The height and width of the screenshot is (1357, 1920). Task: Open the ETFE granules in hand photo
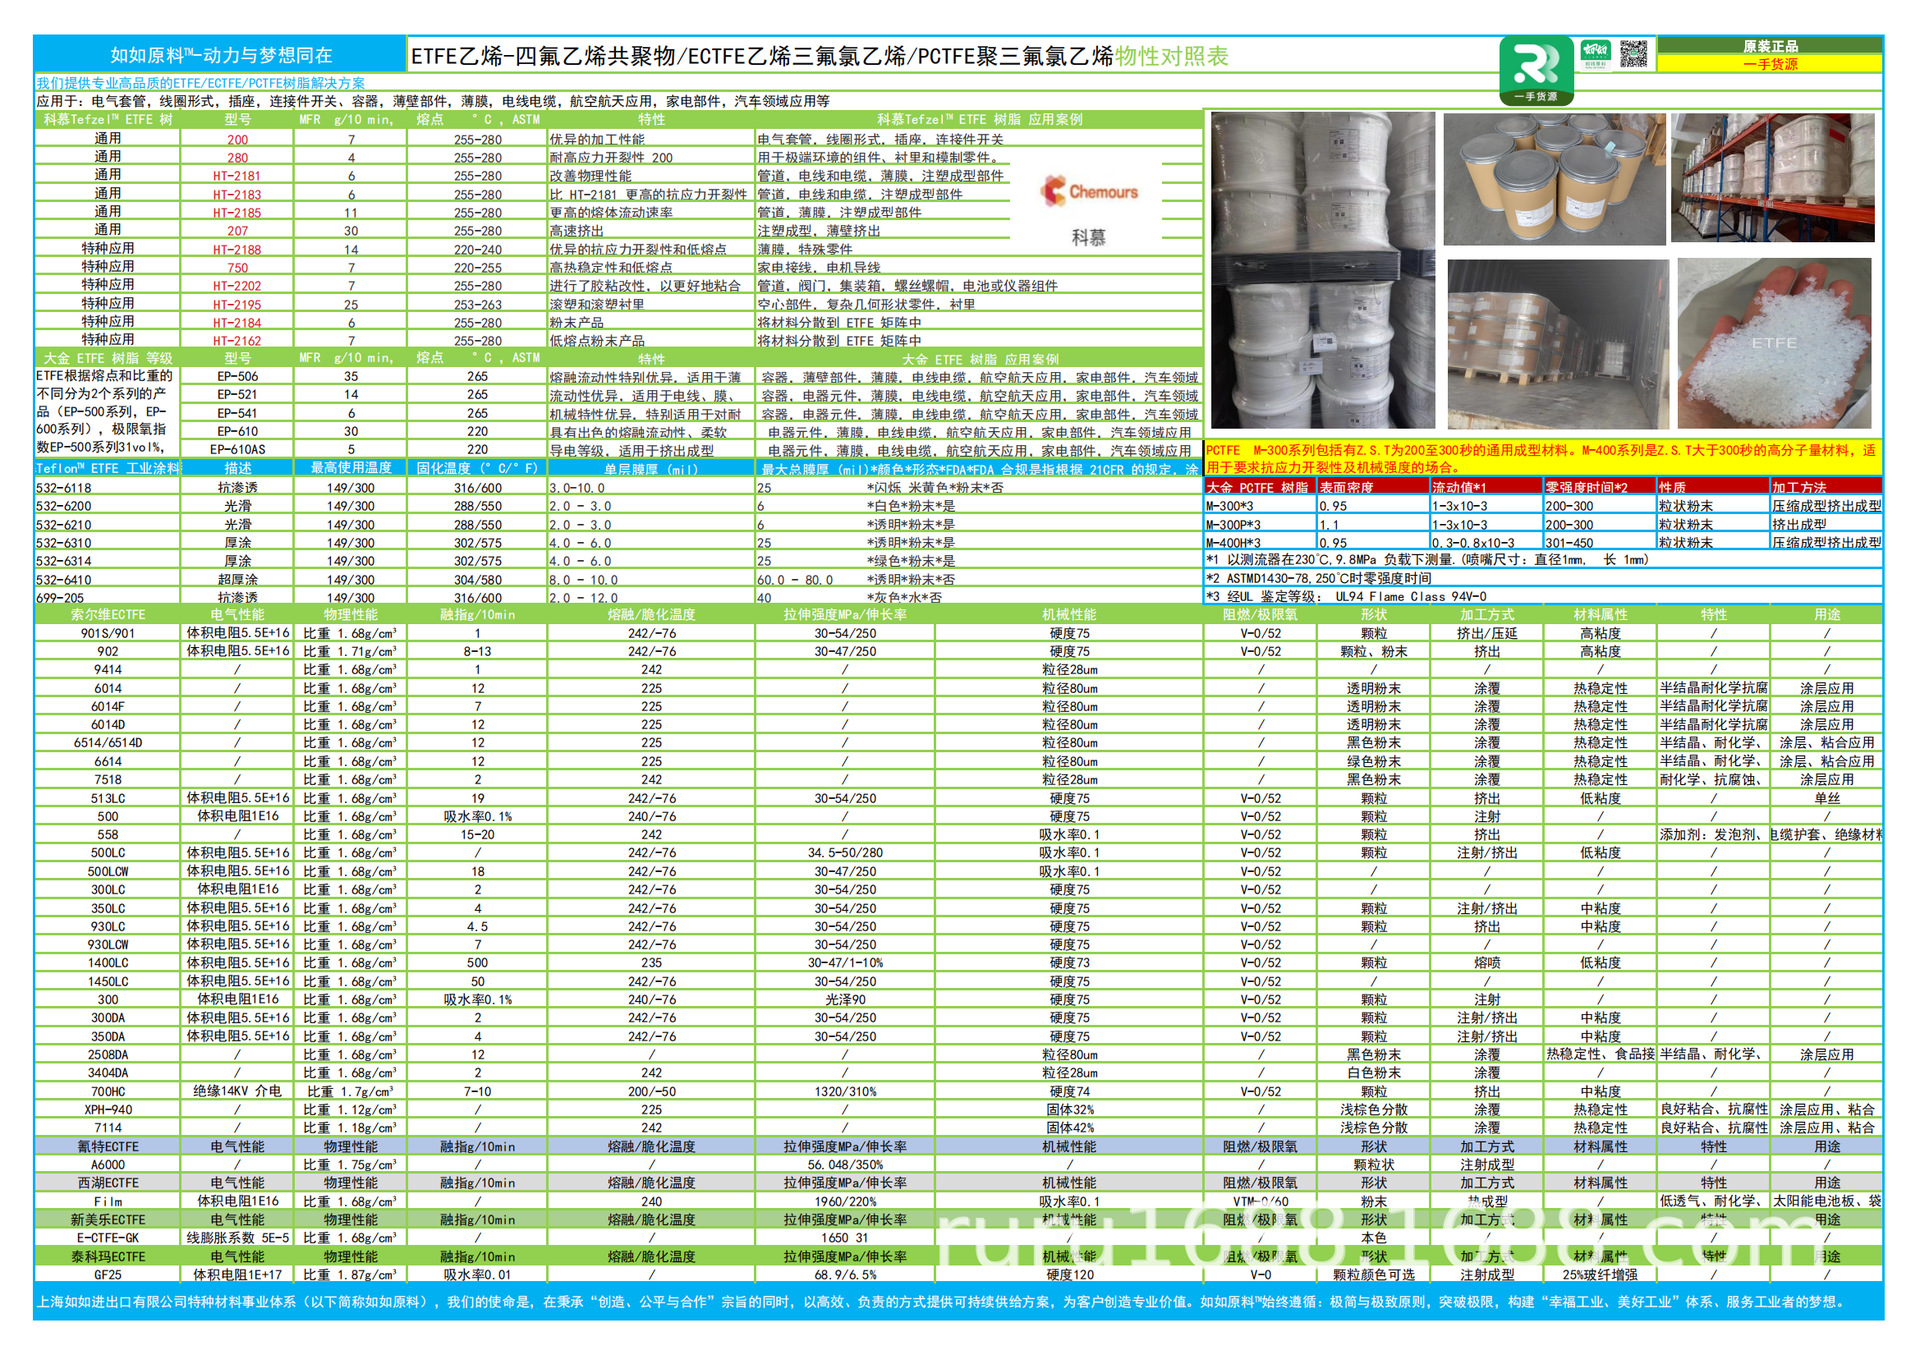(x=1773, y=343)
